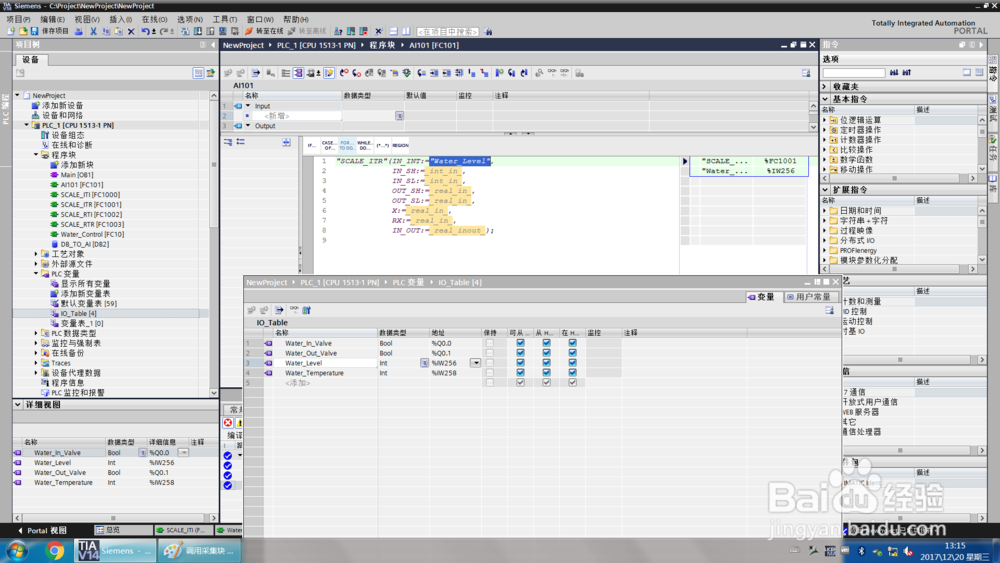1000x563 pixels.
Task: Click the project search input field
Action: (x=448, y=31)
